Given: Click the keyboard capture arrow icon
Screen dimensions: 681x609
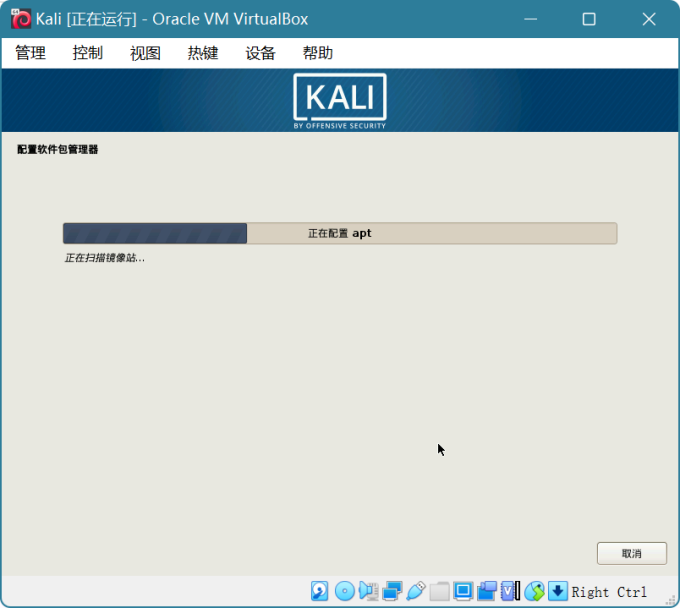Looking at the screenshot, I should [x=558, y=591].
